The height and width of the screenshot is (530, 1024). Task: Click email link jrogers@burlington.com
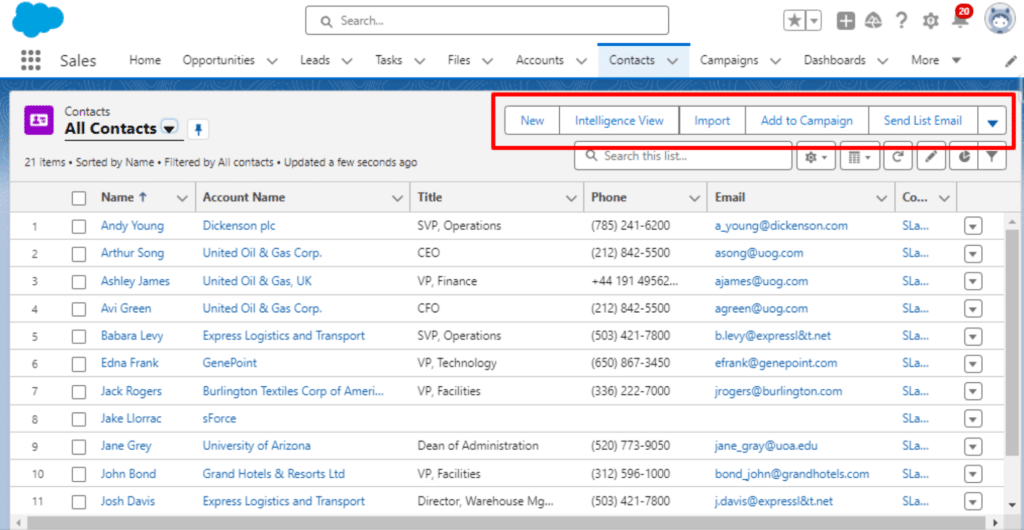point(778,391)
